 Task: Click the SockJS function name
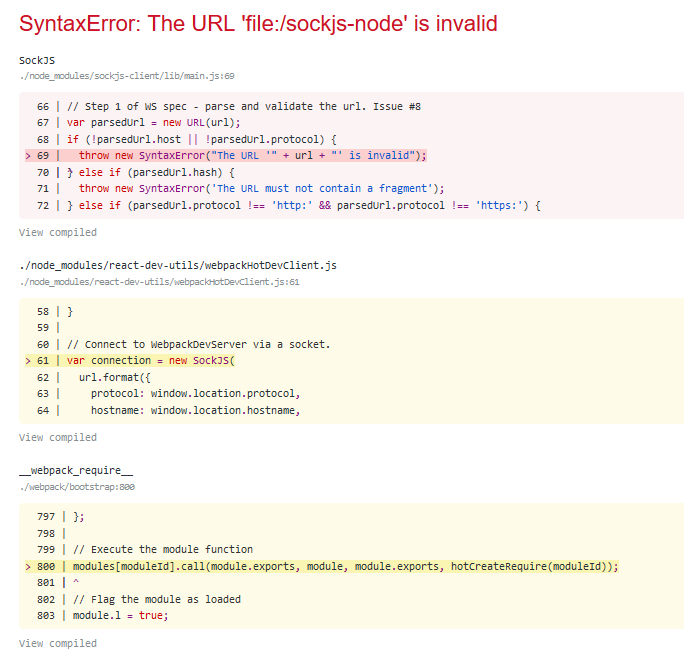coord(37,60)
